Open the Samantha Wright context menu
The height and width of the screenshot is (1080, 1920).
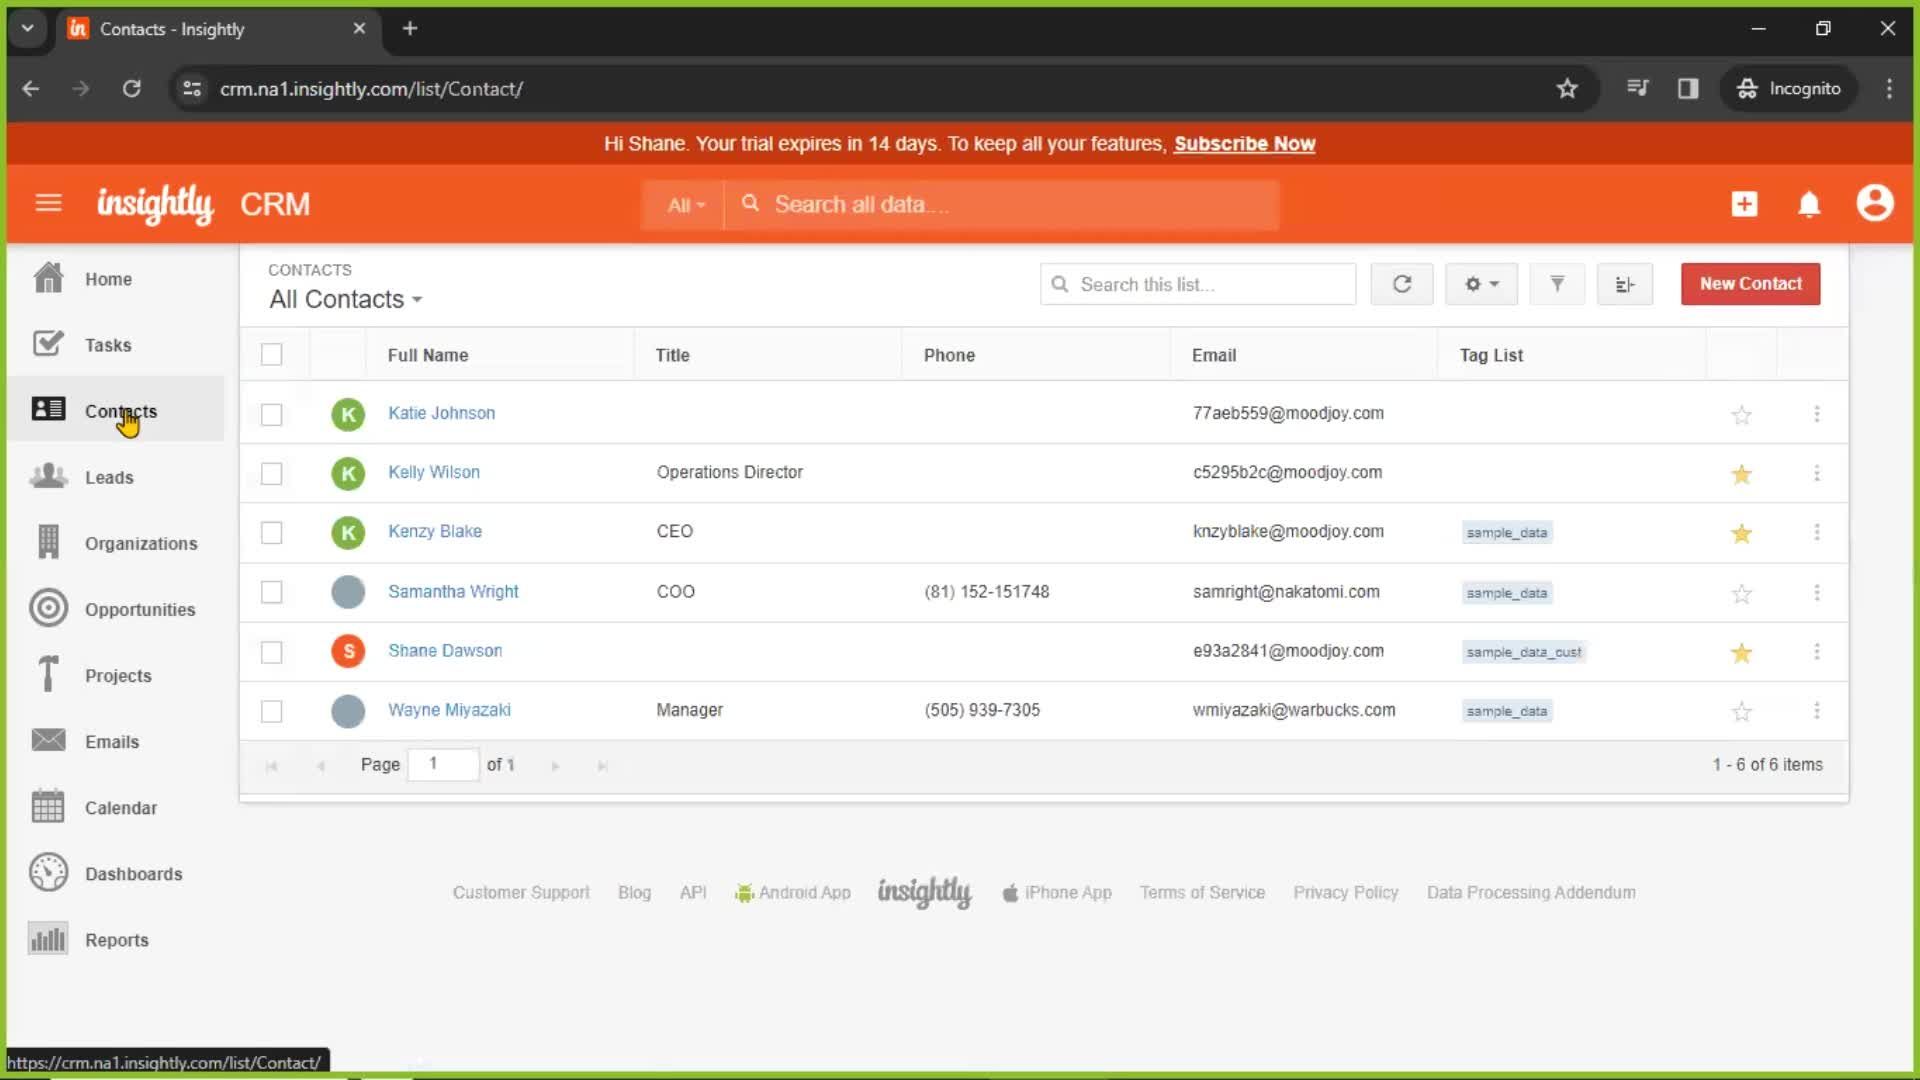tap(1817, 592)
